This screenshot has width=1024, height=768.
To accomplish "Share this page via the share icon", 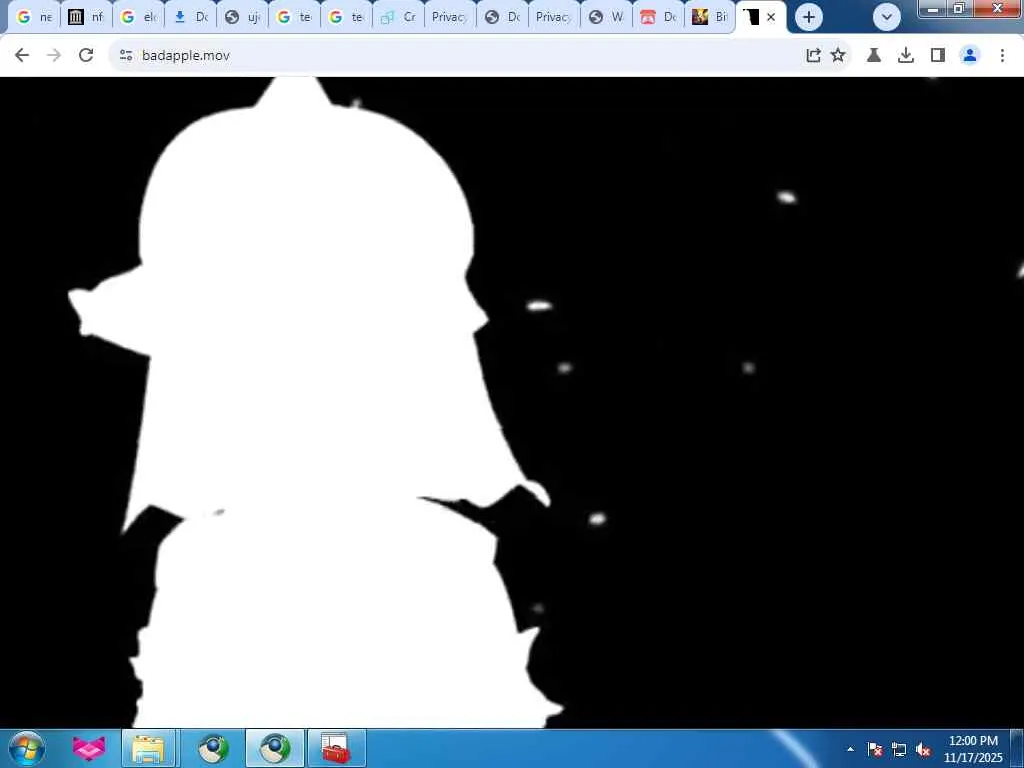I will pyautogui.click(x=813, y=56).
